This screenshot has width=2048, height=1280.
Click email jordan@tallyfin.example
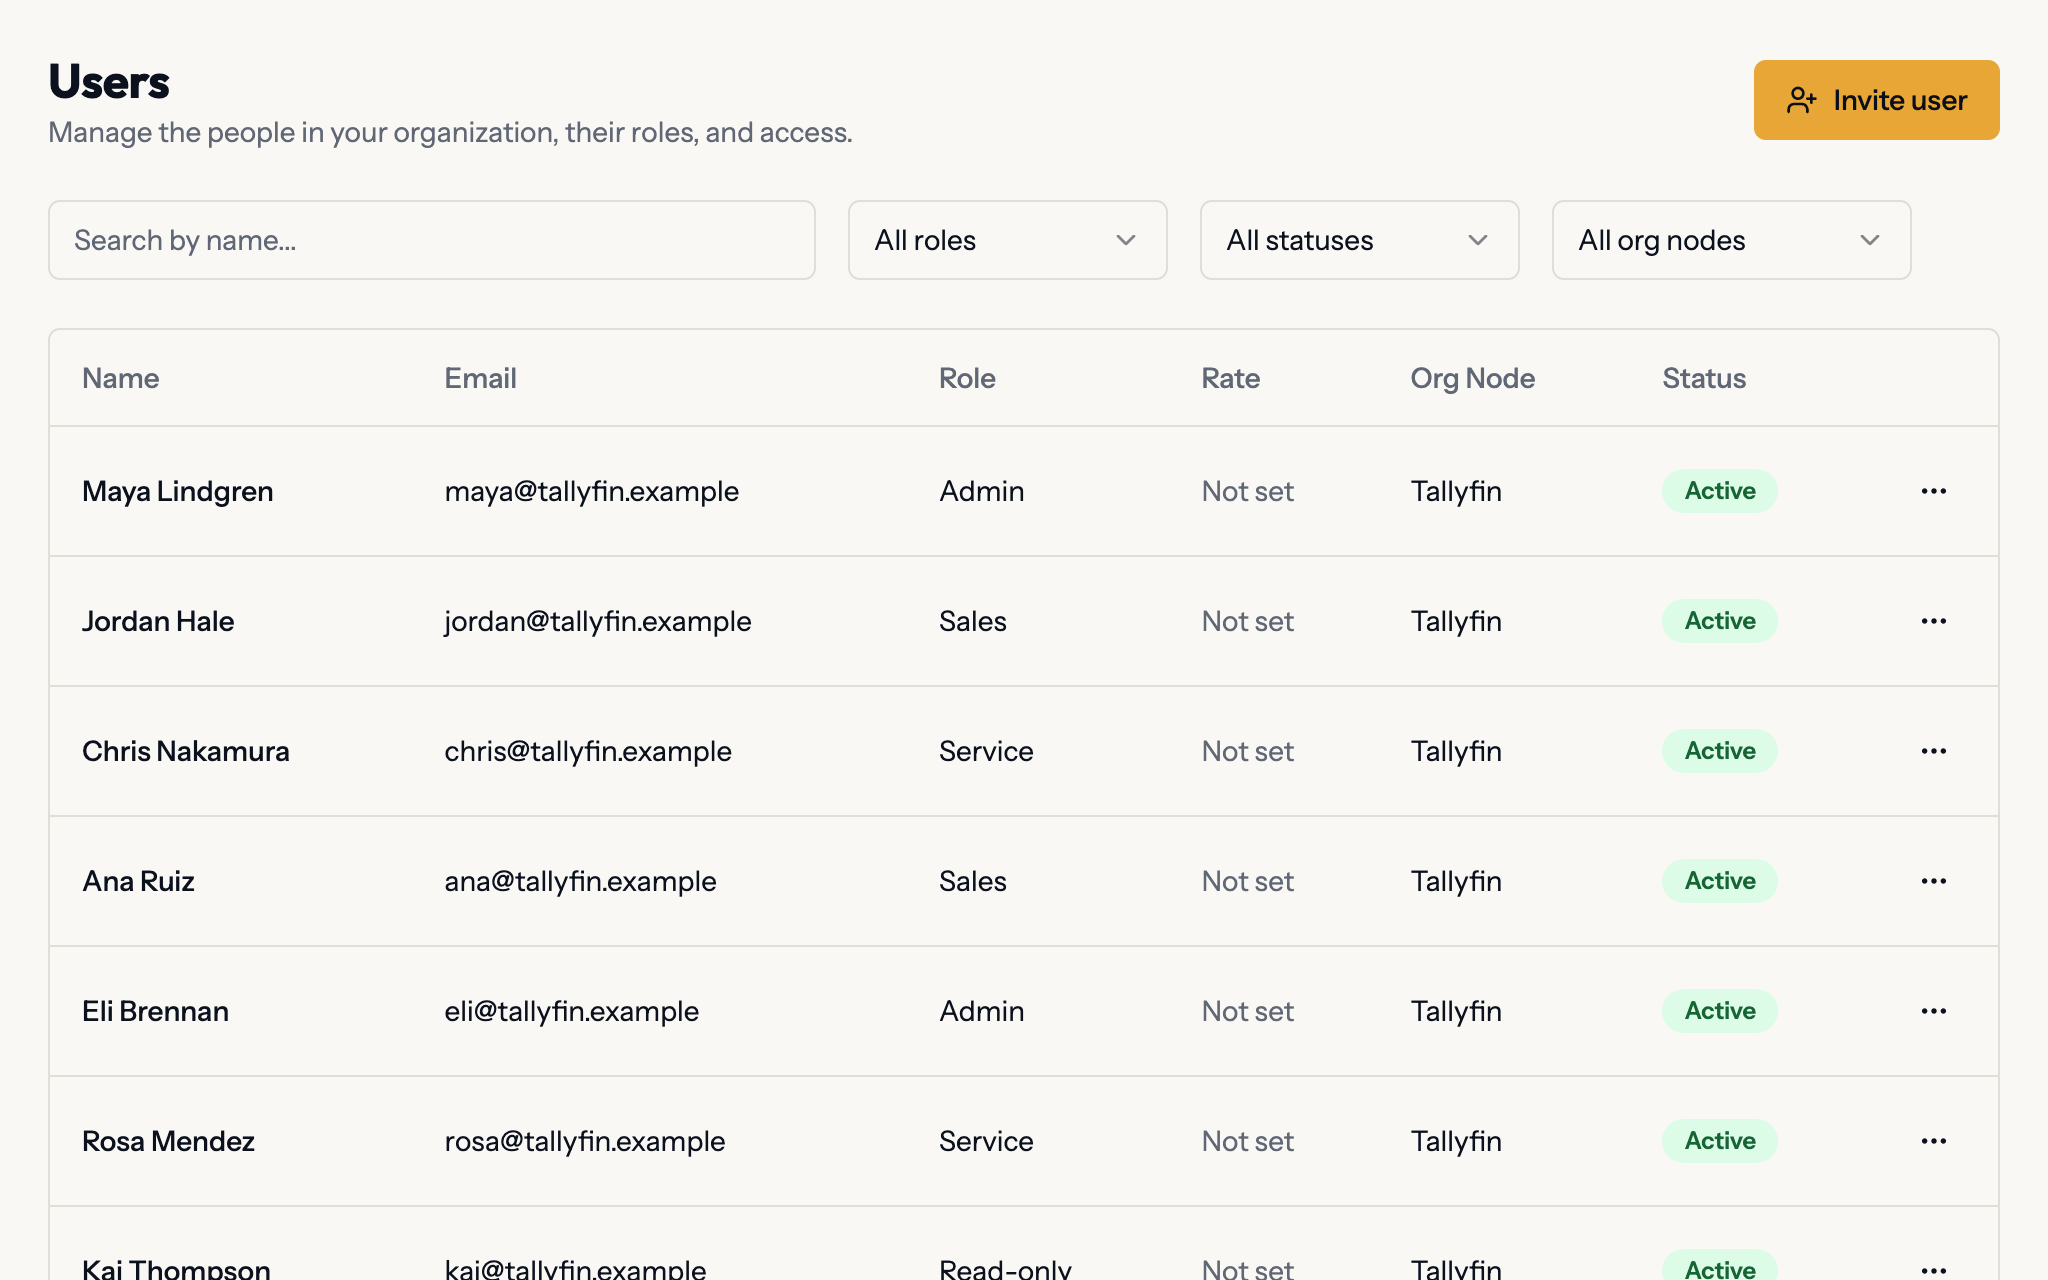pyautogui.click(x=598, y=621)
